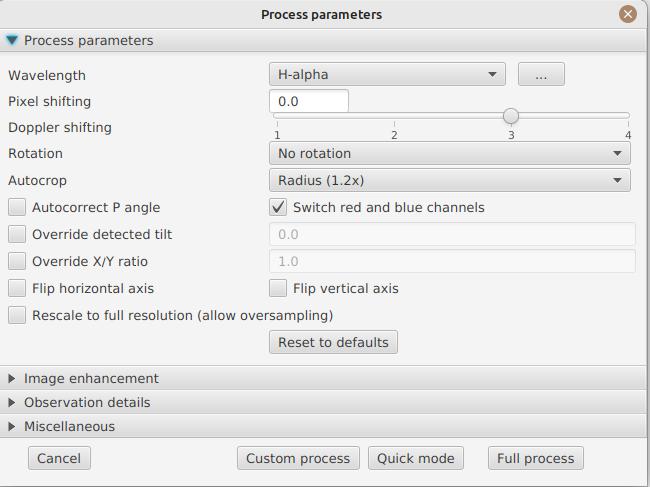Viewport: 650px width, 487px height.
Task: Expand the Image enhancement section
Action: [x=12, y=379]
